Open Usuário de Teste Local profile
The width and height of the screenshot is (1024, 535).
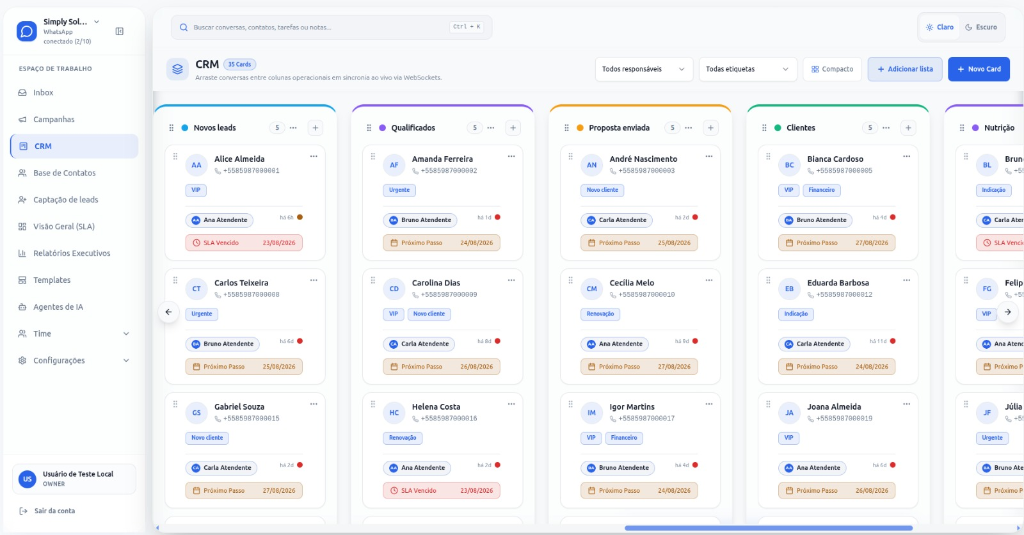point(74,479)
